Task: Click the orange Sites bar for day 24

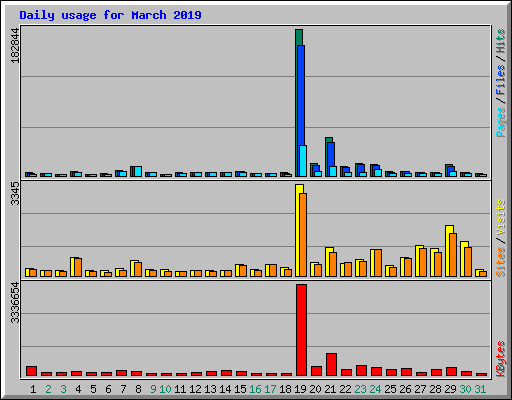Action: point(378,263)
